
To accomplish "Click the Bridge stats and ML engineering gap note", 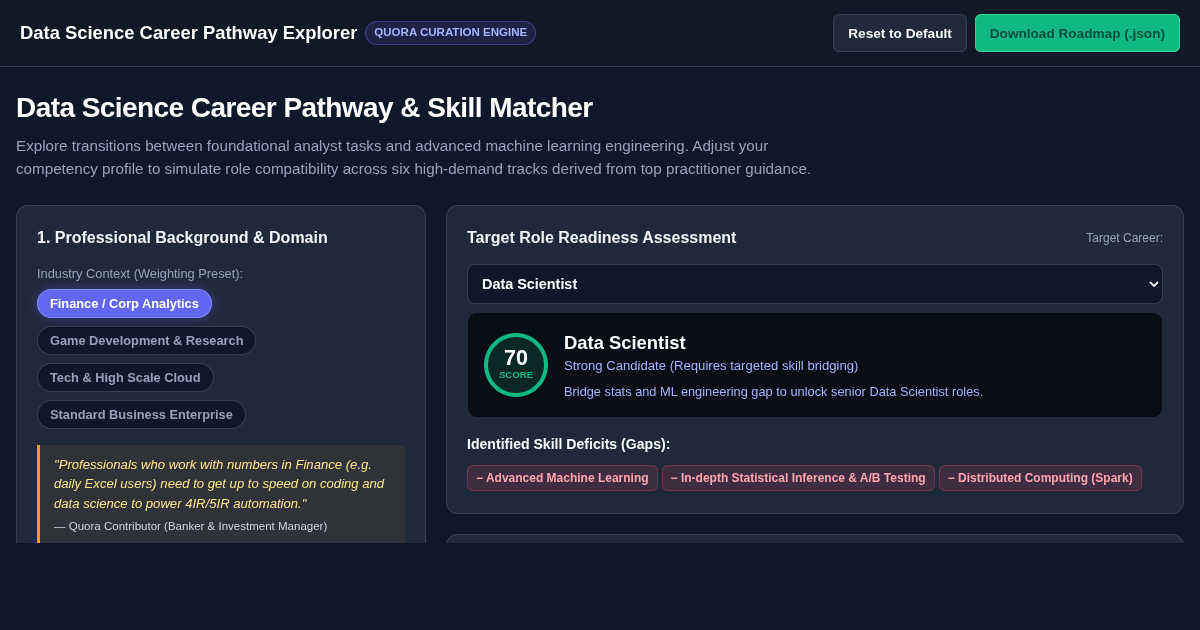I will (x=773, y=392).
